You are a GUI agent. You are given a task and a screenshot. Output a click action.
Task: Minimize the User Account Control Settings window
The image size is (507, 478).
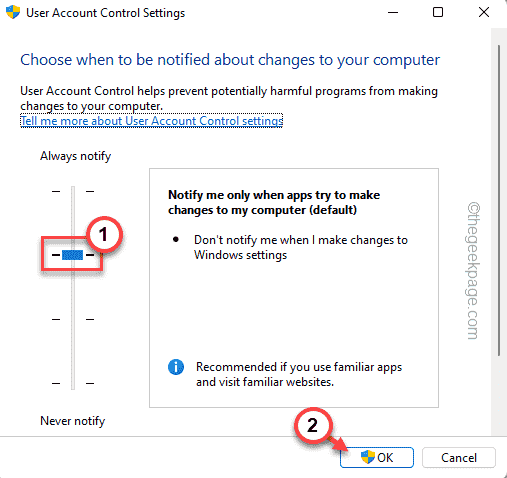pyautogui.click(x=393, y=13)
